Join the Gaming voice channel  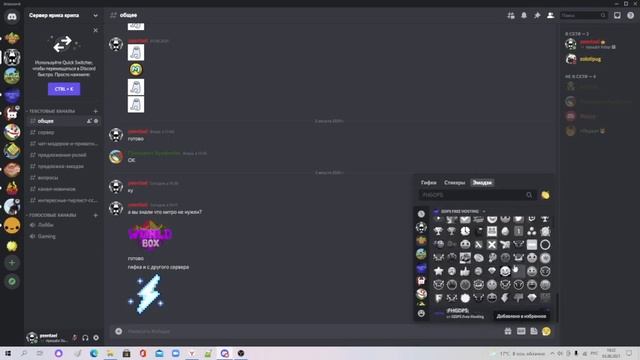pyautogui.click(x=63, y=236)
